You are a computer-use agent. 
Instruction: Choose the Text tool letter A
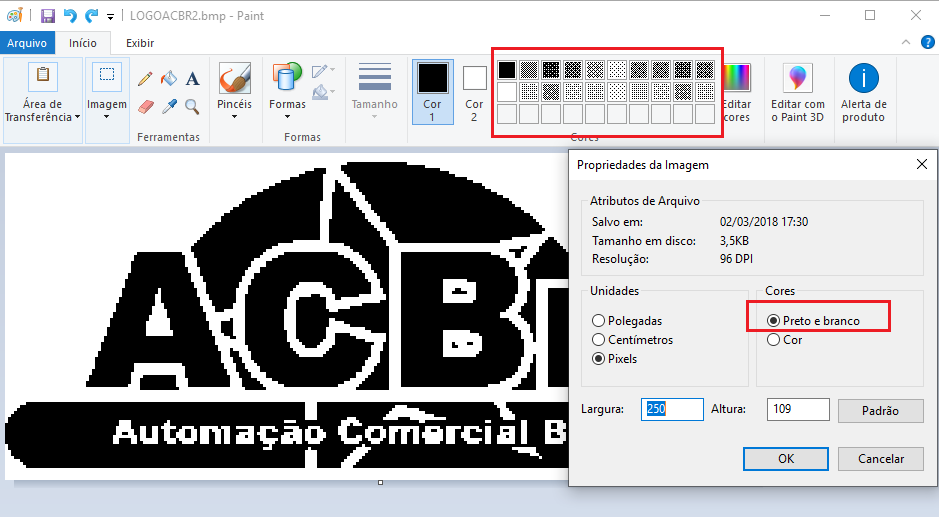tap(192, 78)
